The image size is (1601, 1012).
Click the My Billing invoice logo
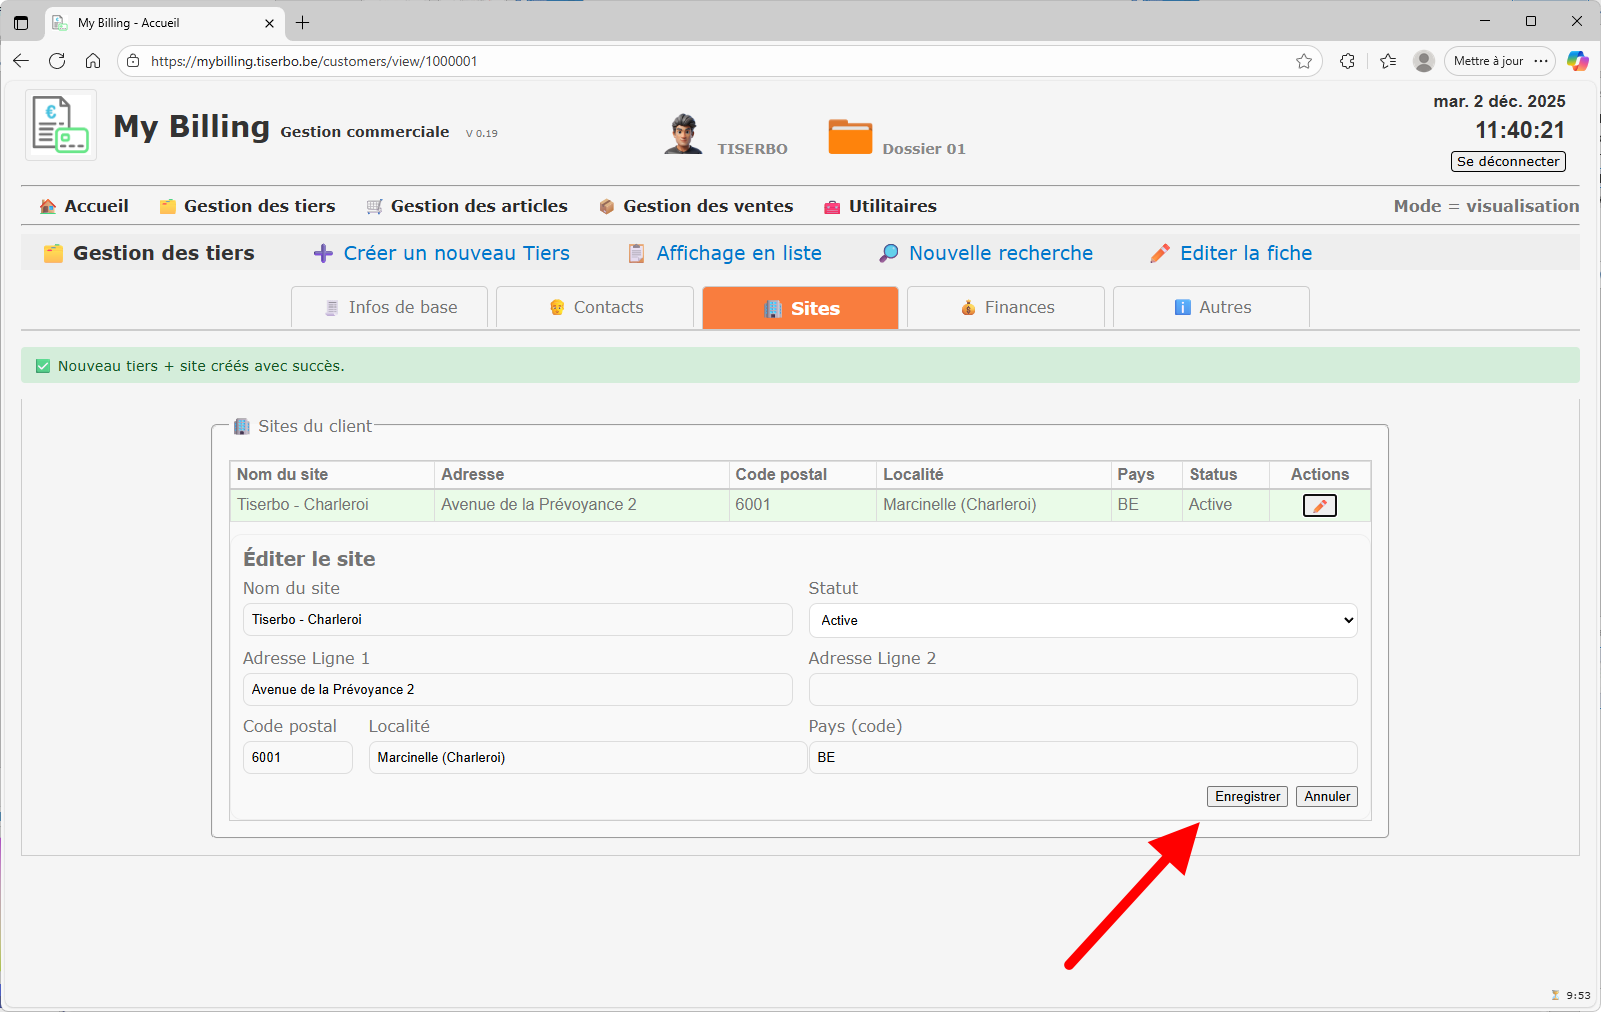pyautogui.click(x=60, y=124)
